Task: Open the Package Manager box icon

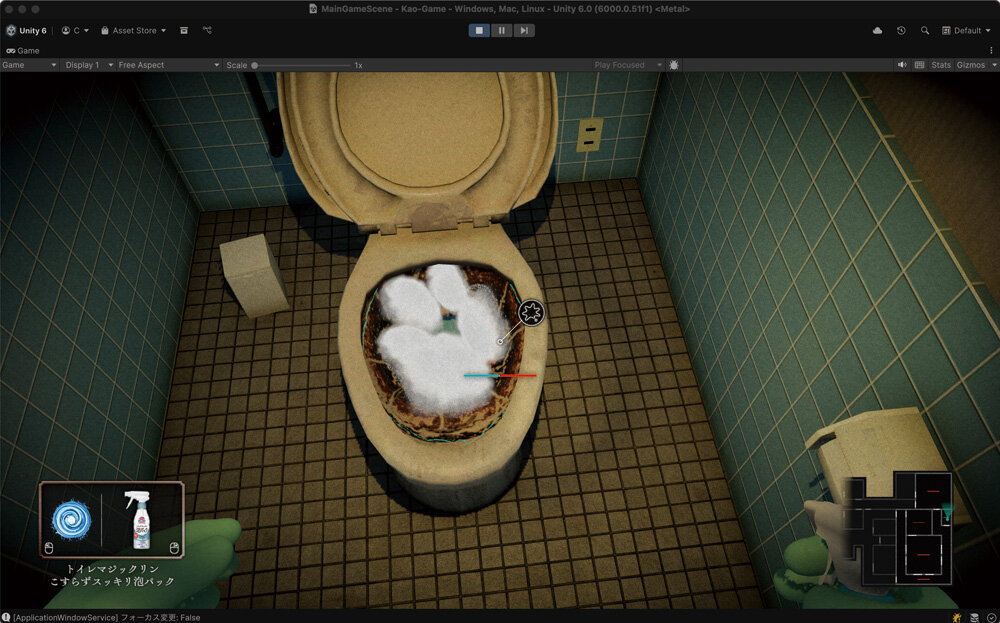Action: pos(184,31)
